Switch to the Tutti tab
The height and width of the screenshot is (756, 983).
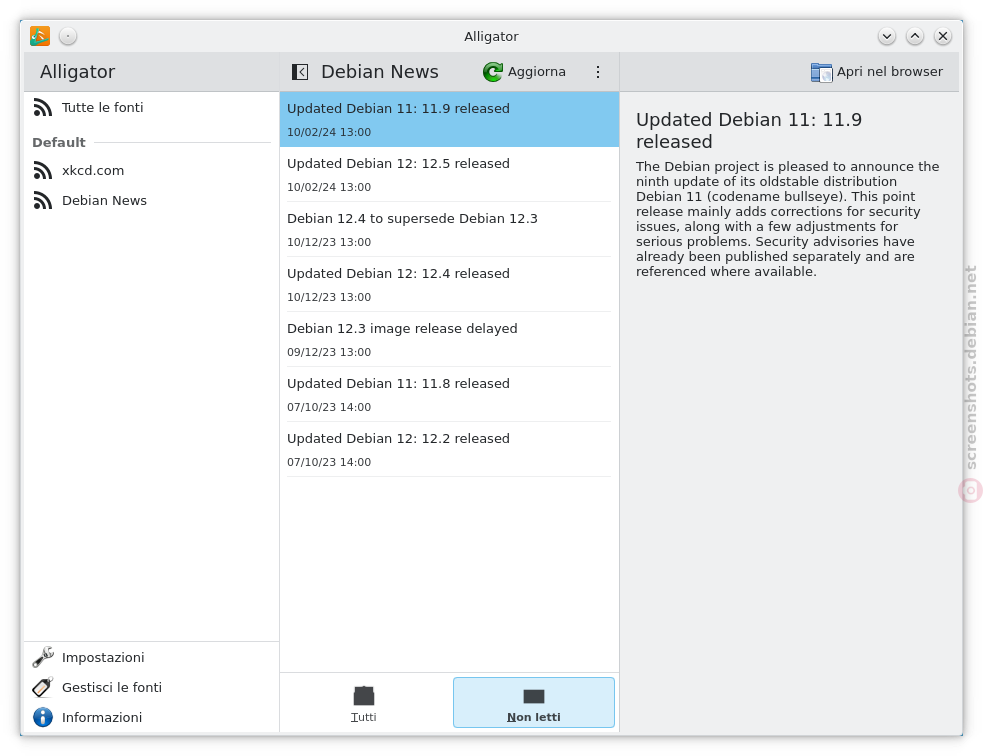click(x=364, y=703)
